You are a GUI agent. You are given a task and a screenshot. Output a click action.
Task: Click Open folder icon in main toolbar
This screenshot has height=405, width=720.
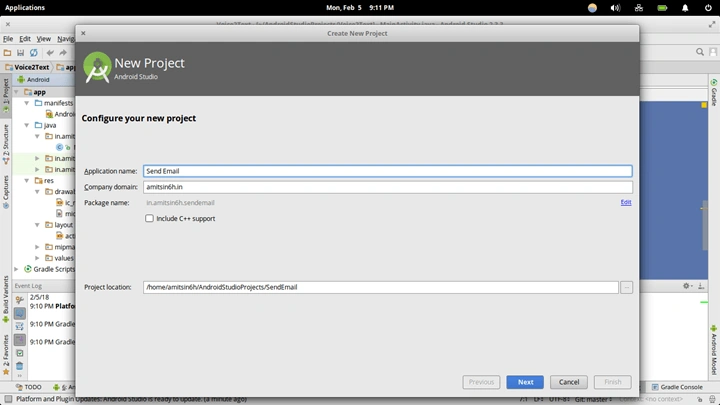[7, 53]
